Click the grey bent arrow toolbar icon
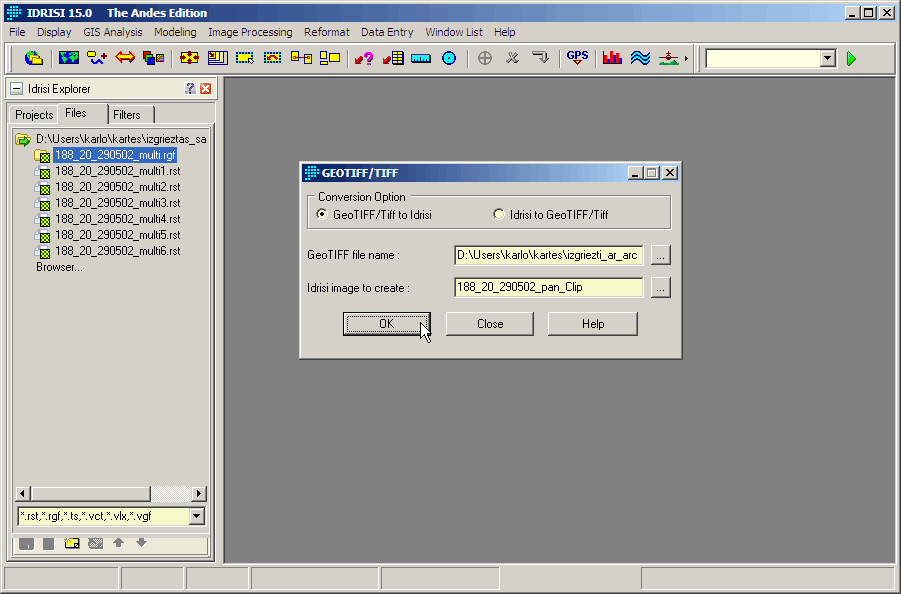901x594 pixels. (x=540, y=58)
